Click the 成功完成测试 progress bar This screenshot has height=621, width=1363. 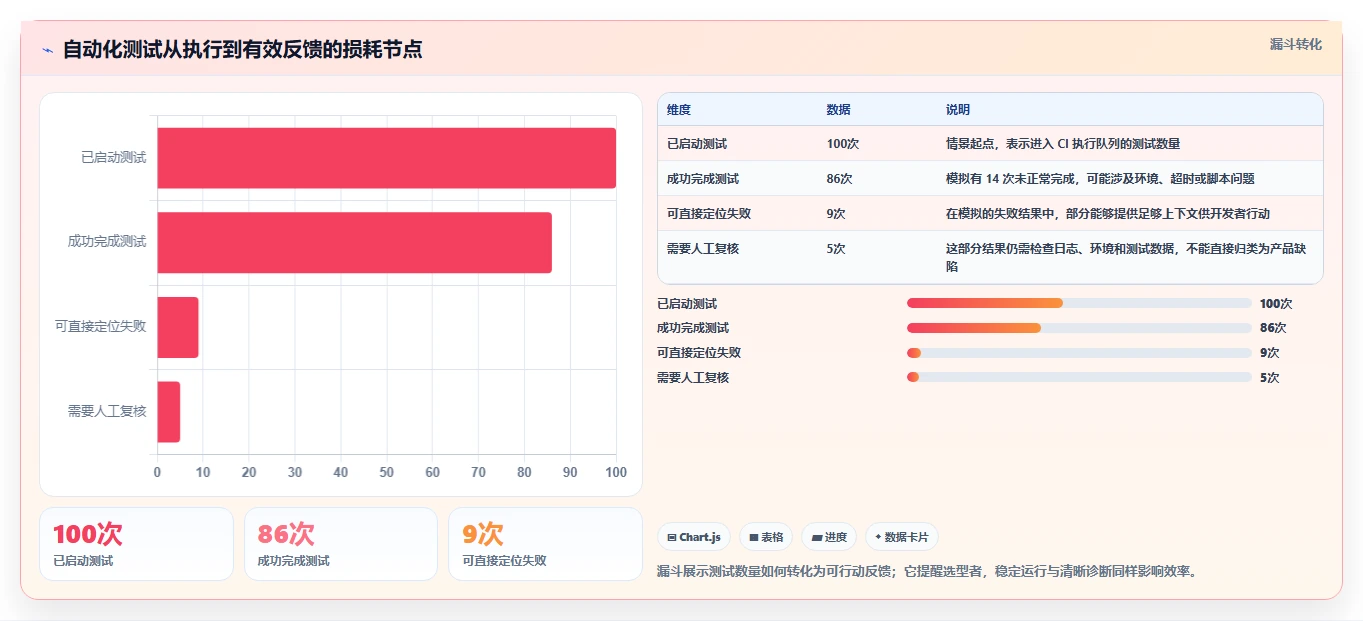point(1079,328)
